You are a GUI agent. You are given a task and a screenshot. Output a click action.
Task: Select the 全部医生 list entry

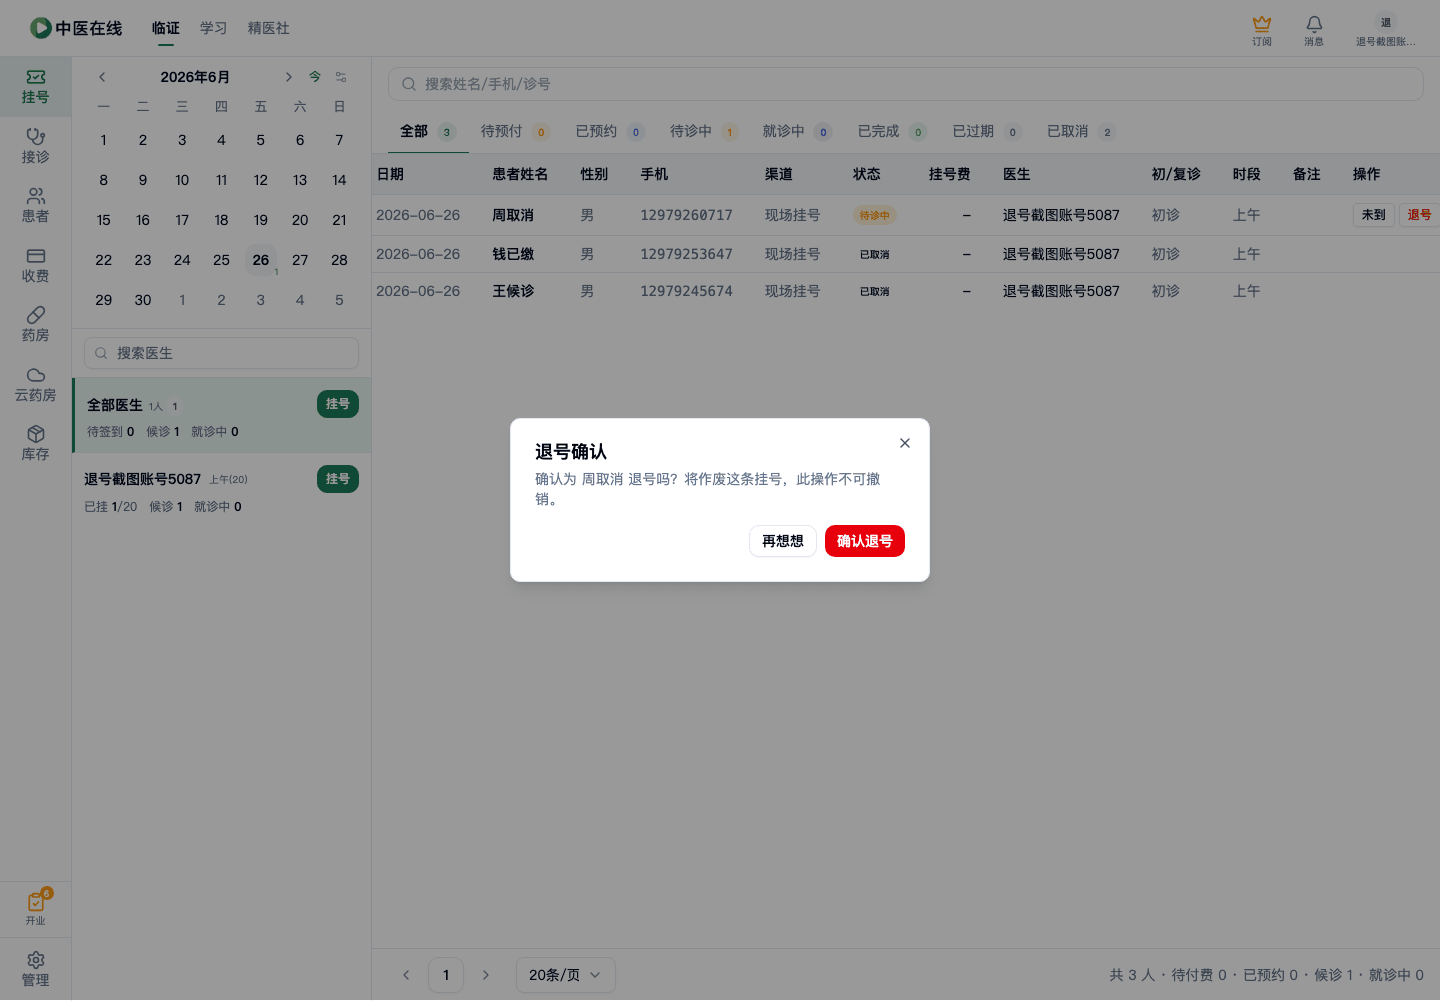coord(222,415)
